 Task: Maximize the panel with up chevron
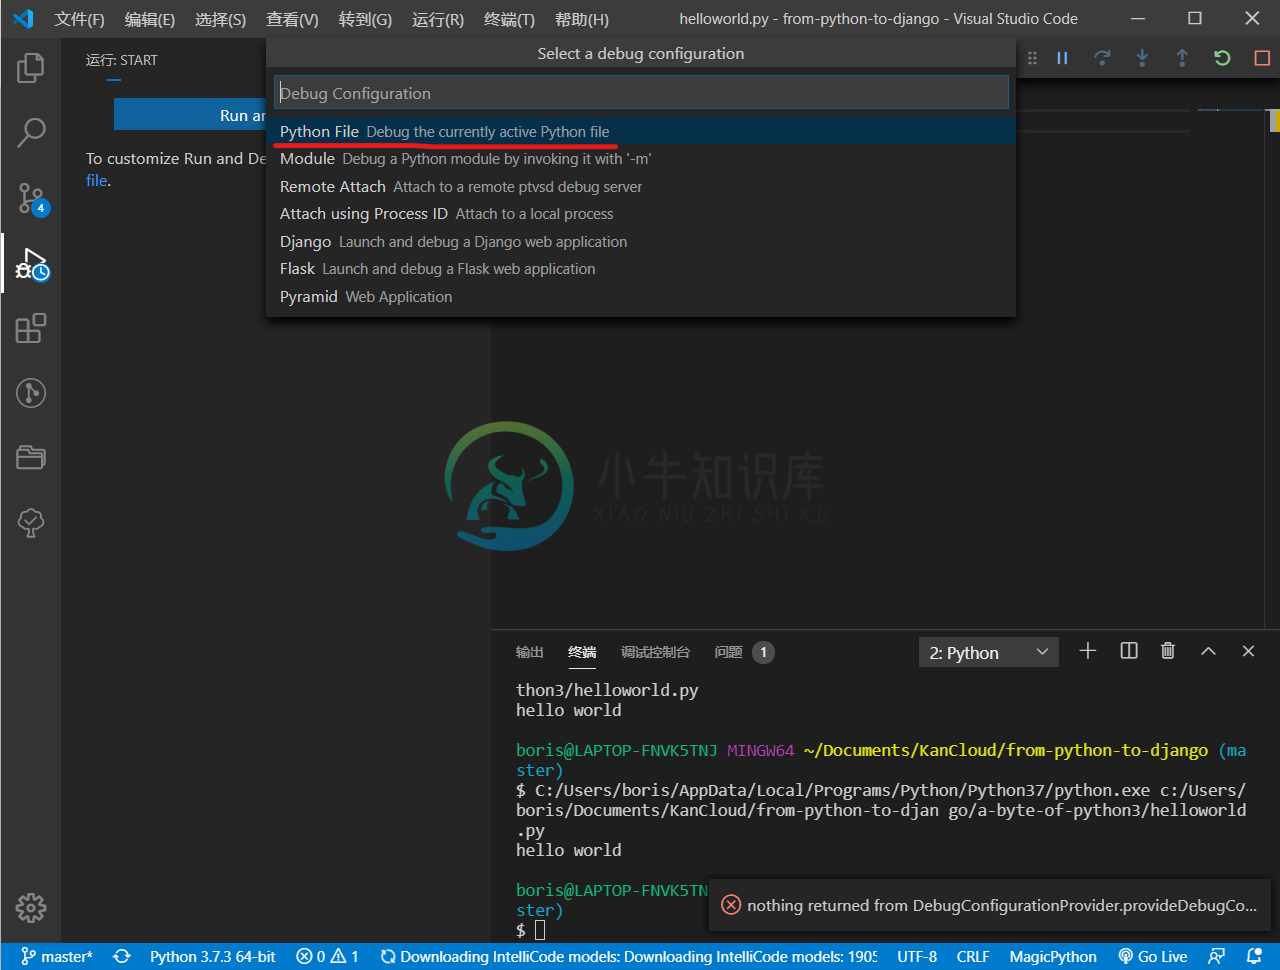(1208, 651)
